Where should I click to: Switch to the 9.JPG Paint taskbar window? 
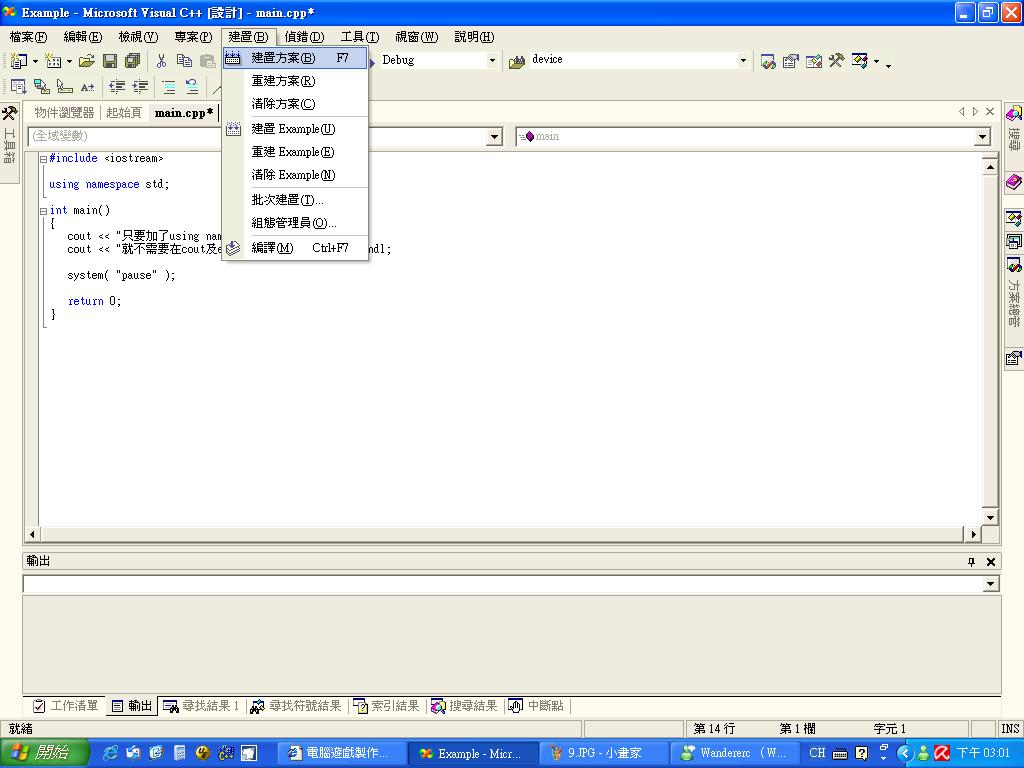coord(604,753)
